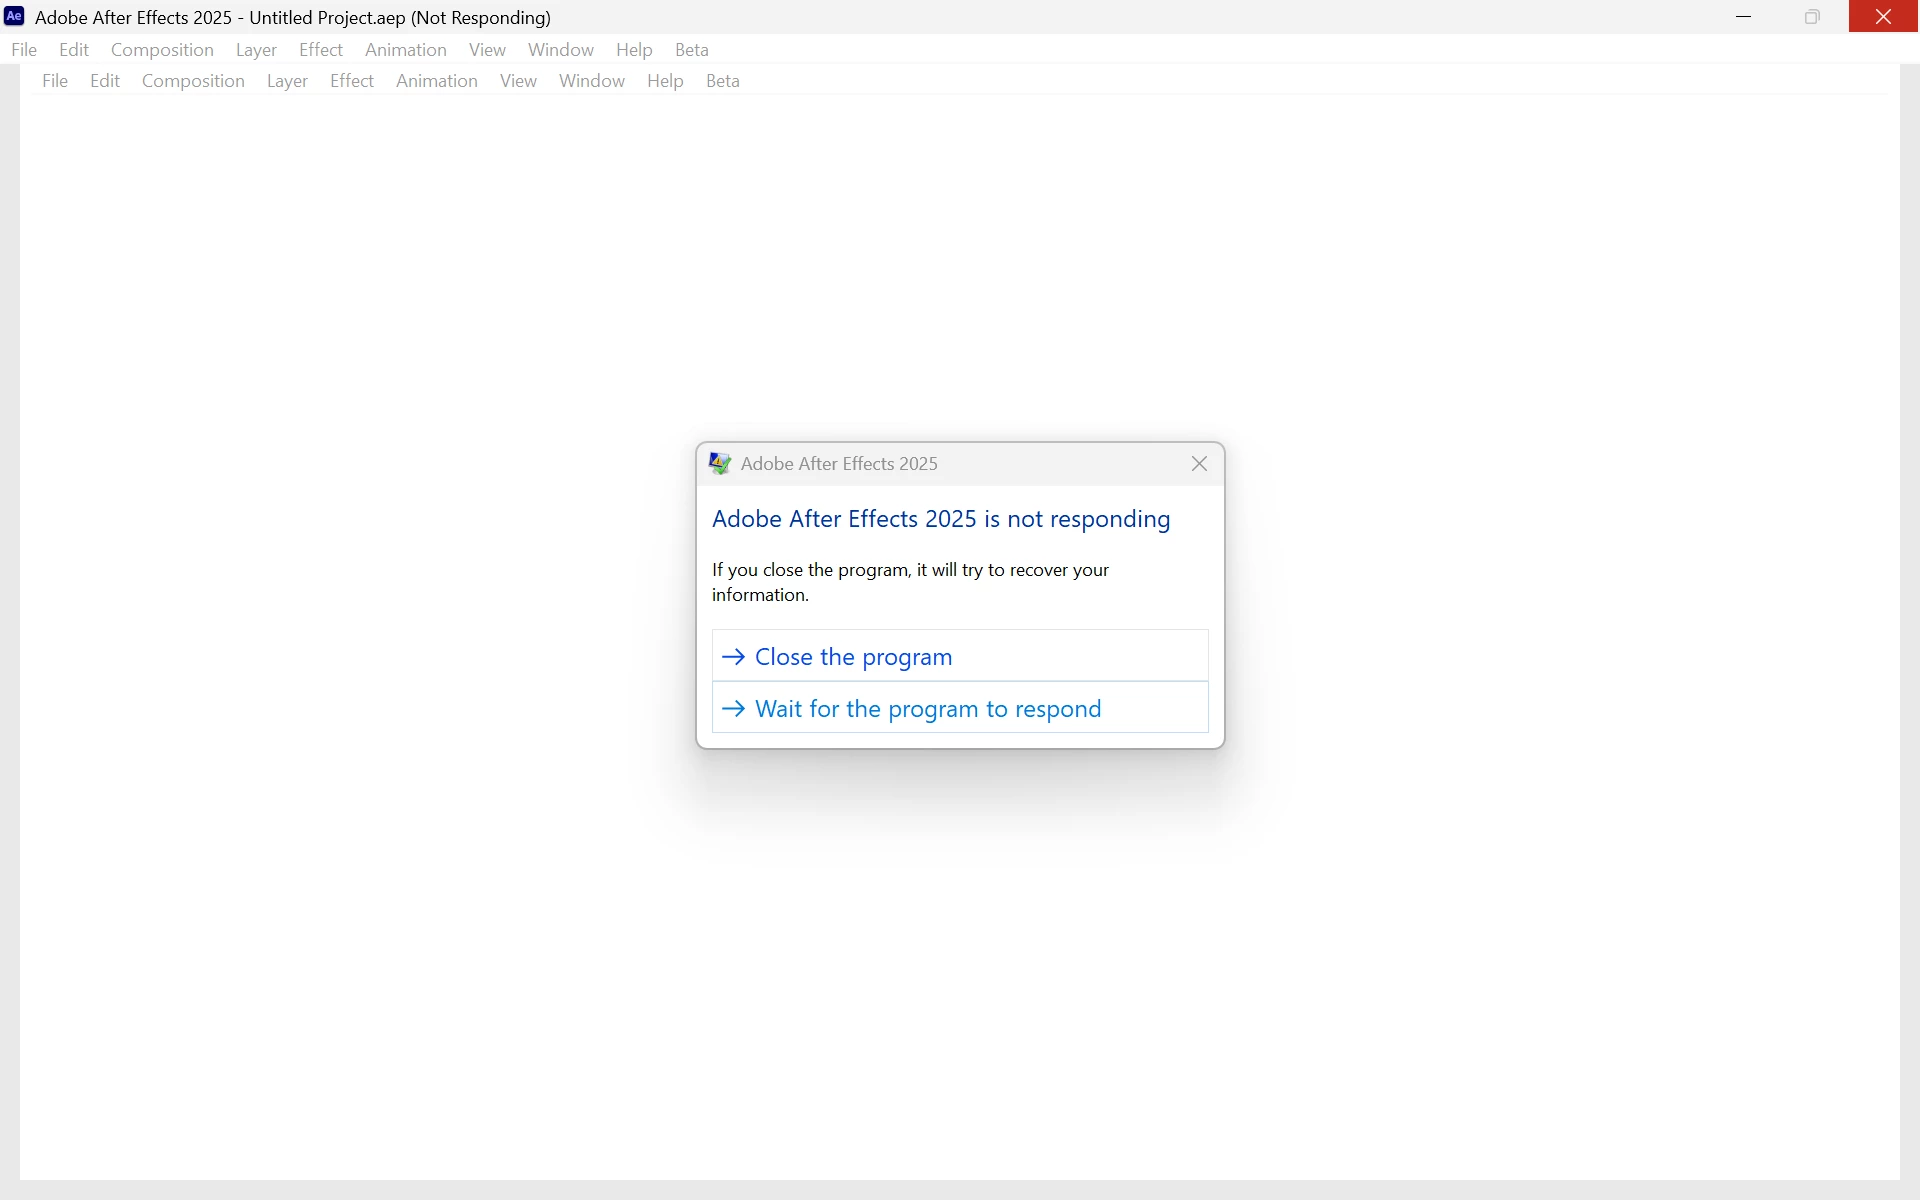Open the top View menu

click(487, 50)
